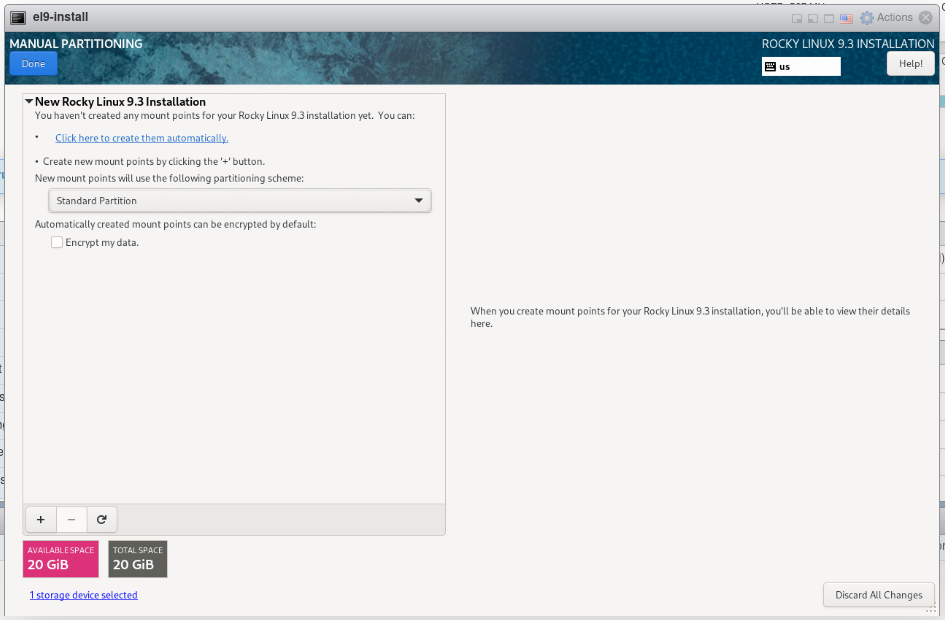
Task: Collapse the New Rocky Linux 9.3 Installation section
Action: pos(29,101)
